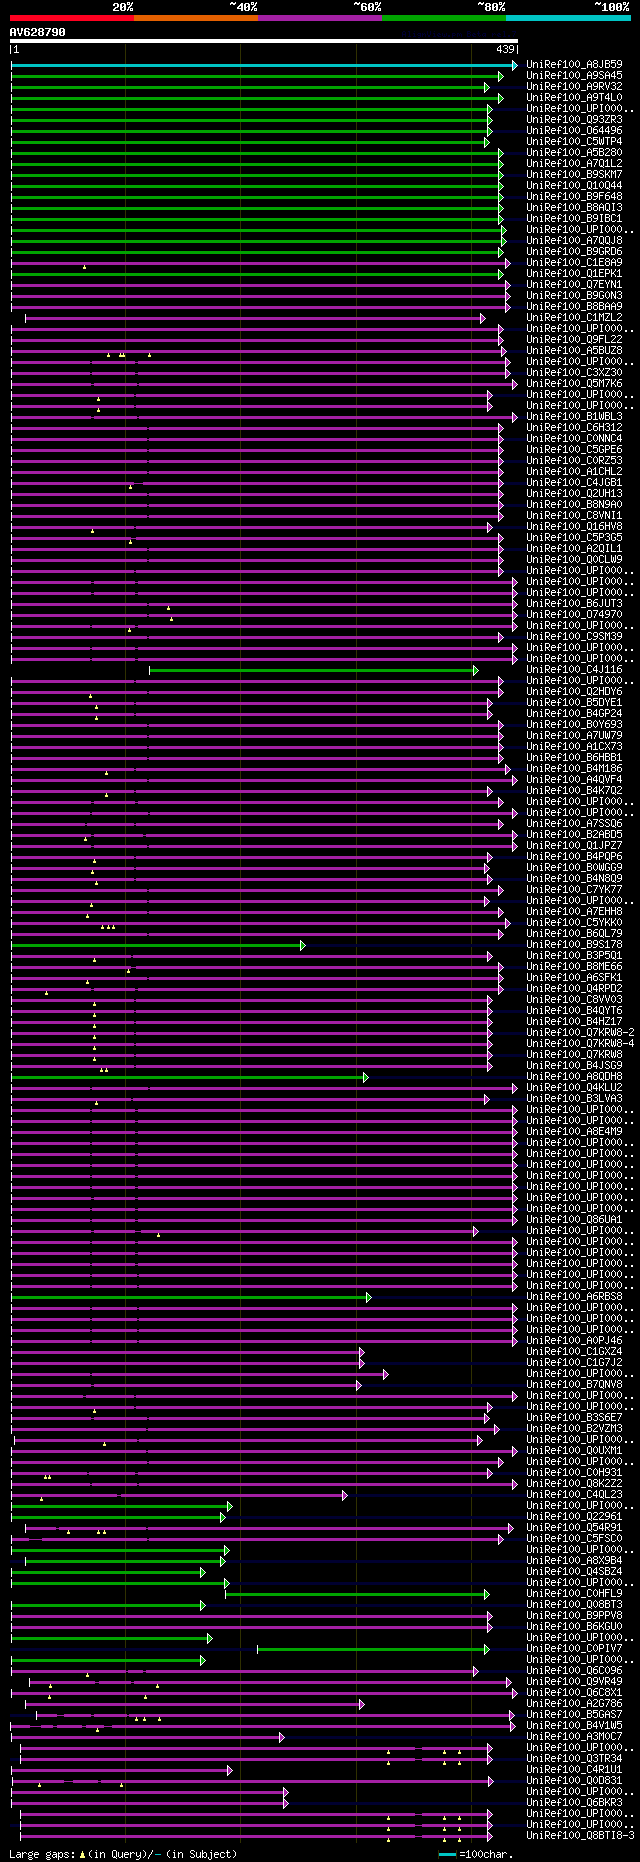Open hit UniRef100_A9T4L0

pyautogui.click(x=574, y=98)
